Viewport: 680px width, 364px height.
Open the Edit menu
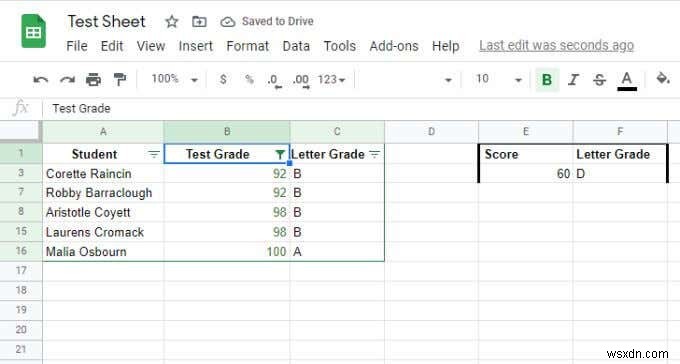click(x=112, y=46)
